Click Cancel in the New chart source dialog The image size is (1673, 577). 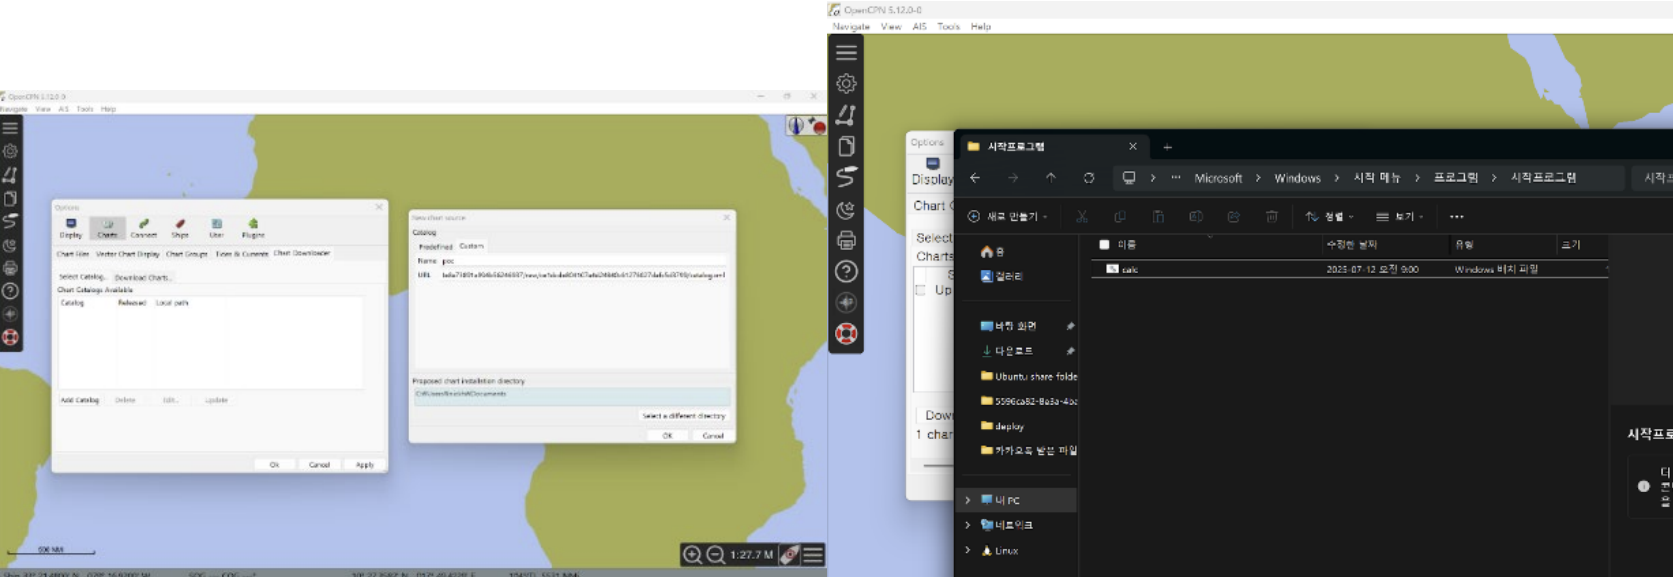pyautogui.click(x=712, y=436)
